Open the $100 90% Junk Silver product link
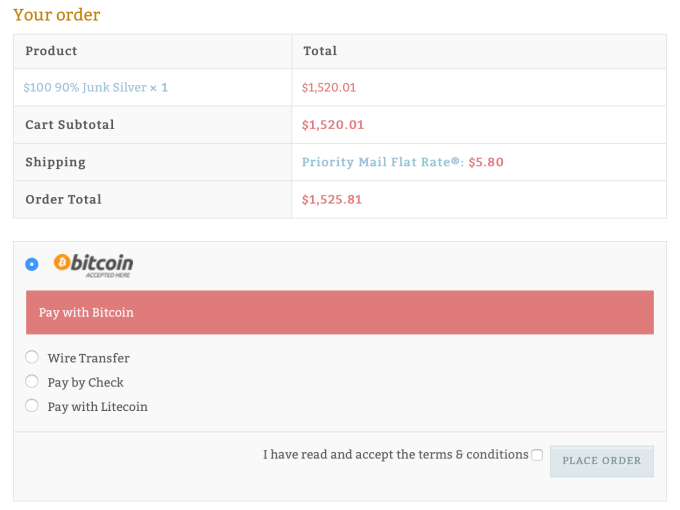 tap(95, 88)
